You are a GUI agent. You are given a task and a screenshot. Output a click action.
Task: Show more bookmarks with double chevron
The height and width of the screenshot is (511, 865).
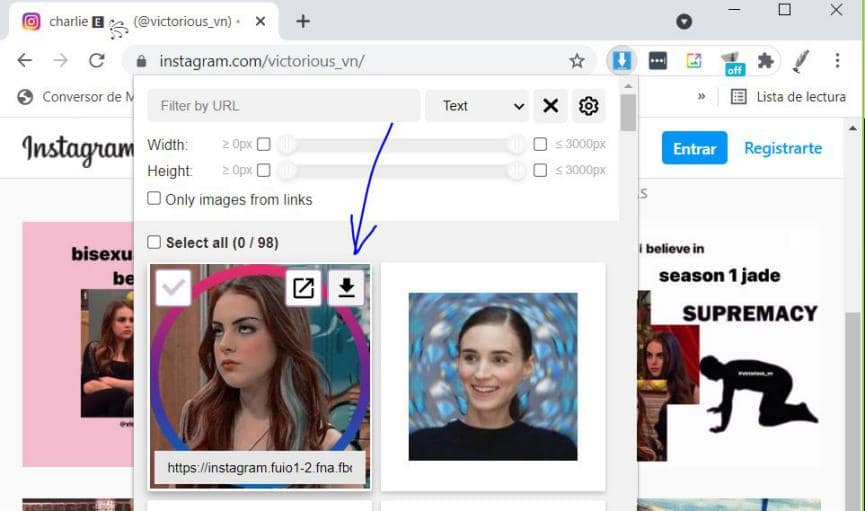[701, 97]
